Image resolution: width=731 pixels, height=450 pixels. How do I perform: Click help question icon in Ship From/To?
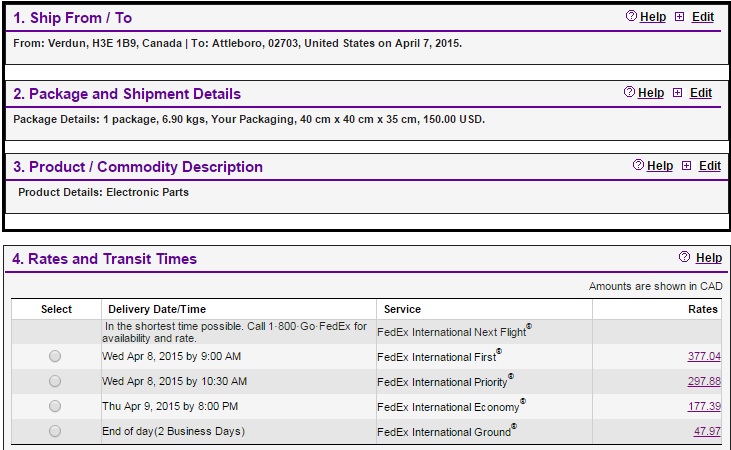[631, 16]
